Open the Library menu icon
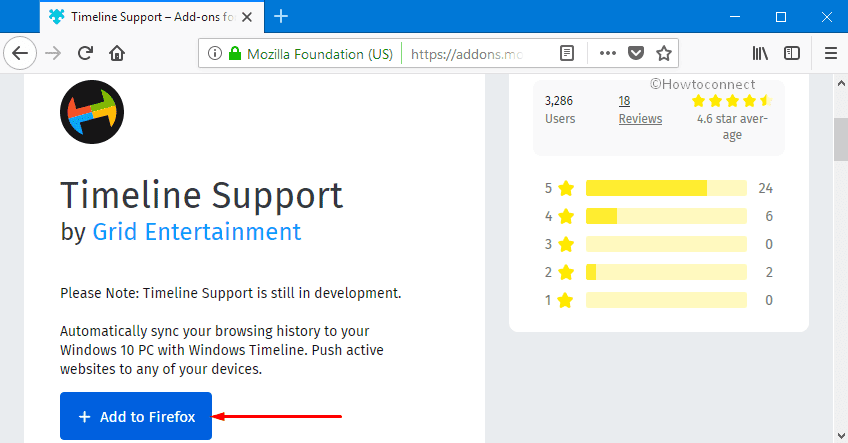This screenshot has height=443, width=848. (x=760, y=53)
